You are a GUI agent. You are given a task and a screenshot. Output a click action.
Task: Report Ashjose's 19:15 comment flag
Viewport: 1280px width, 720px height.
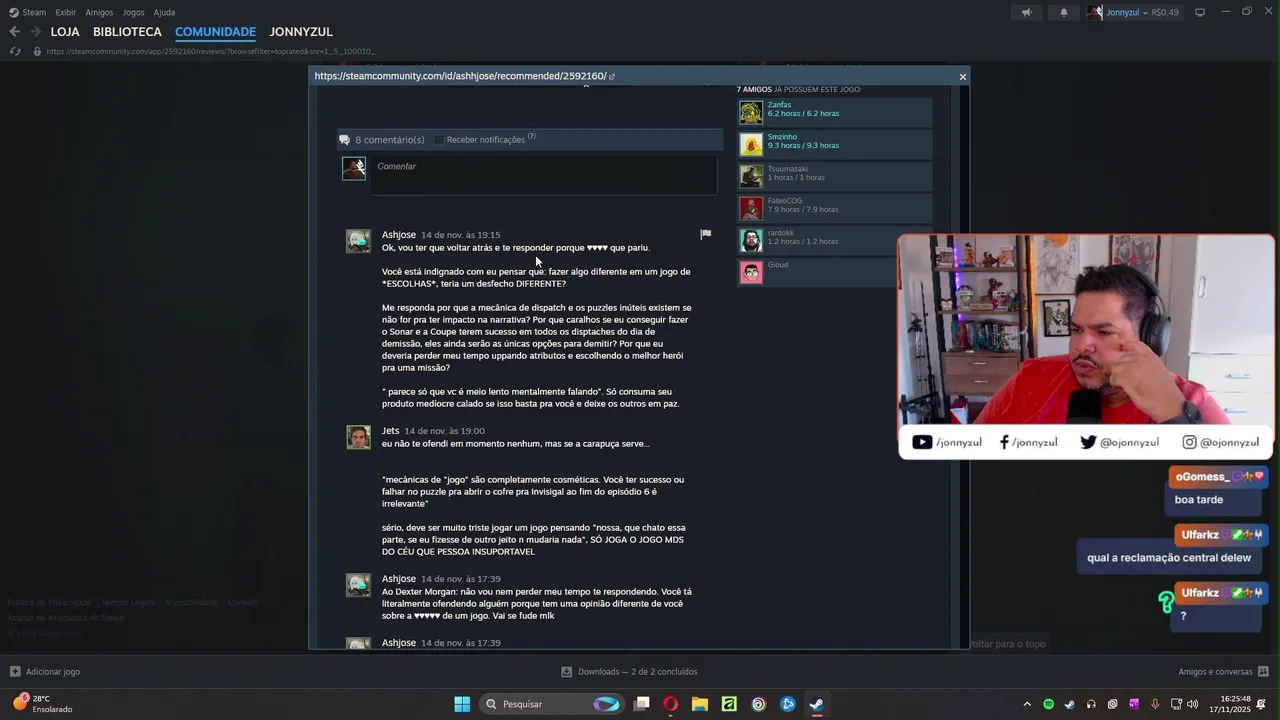pos(706,234)
